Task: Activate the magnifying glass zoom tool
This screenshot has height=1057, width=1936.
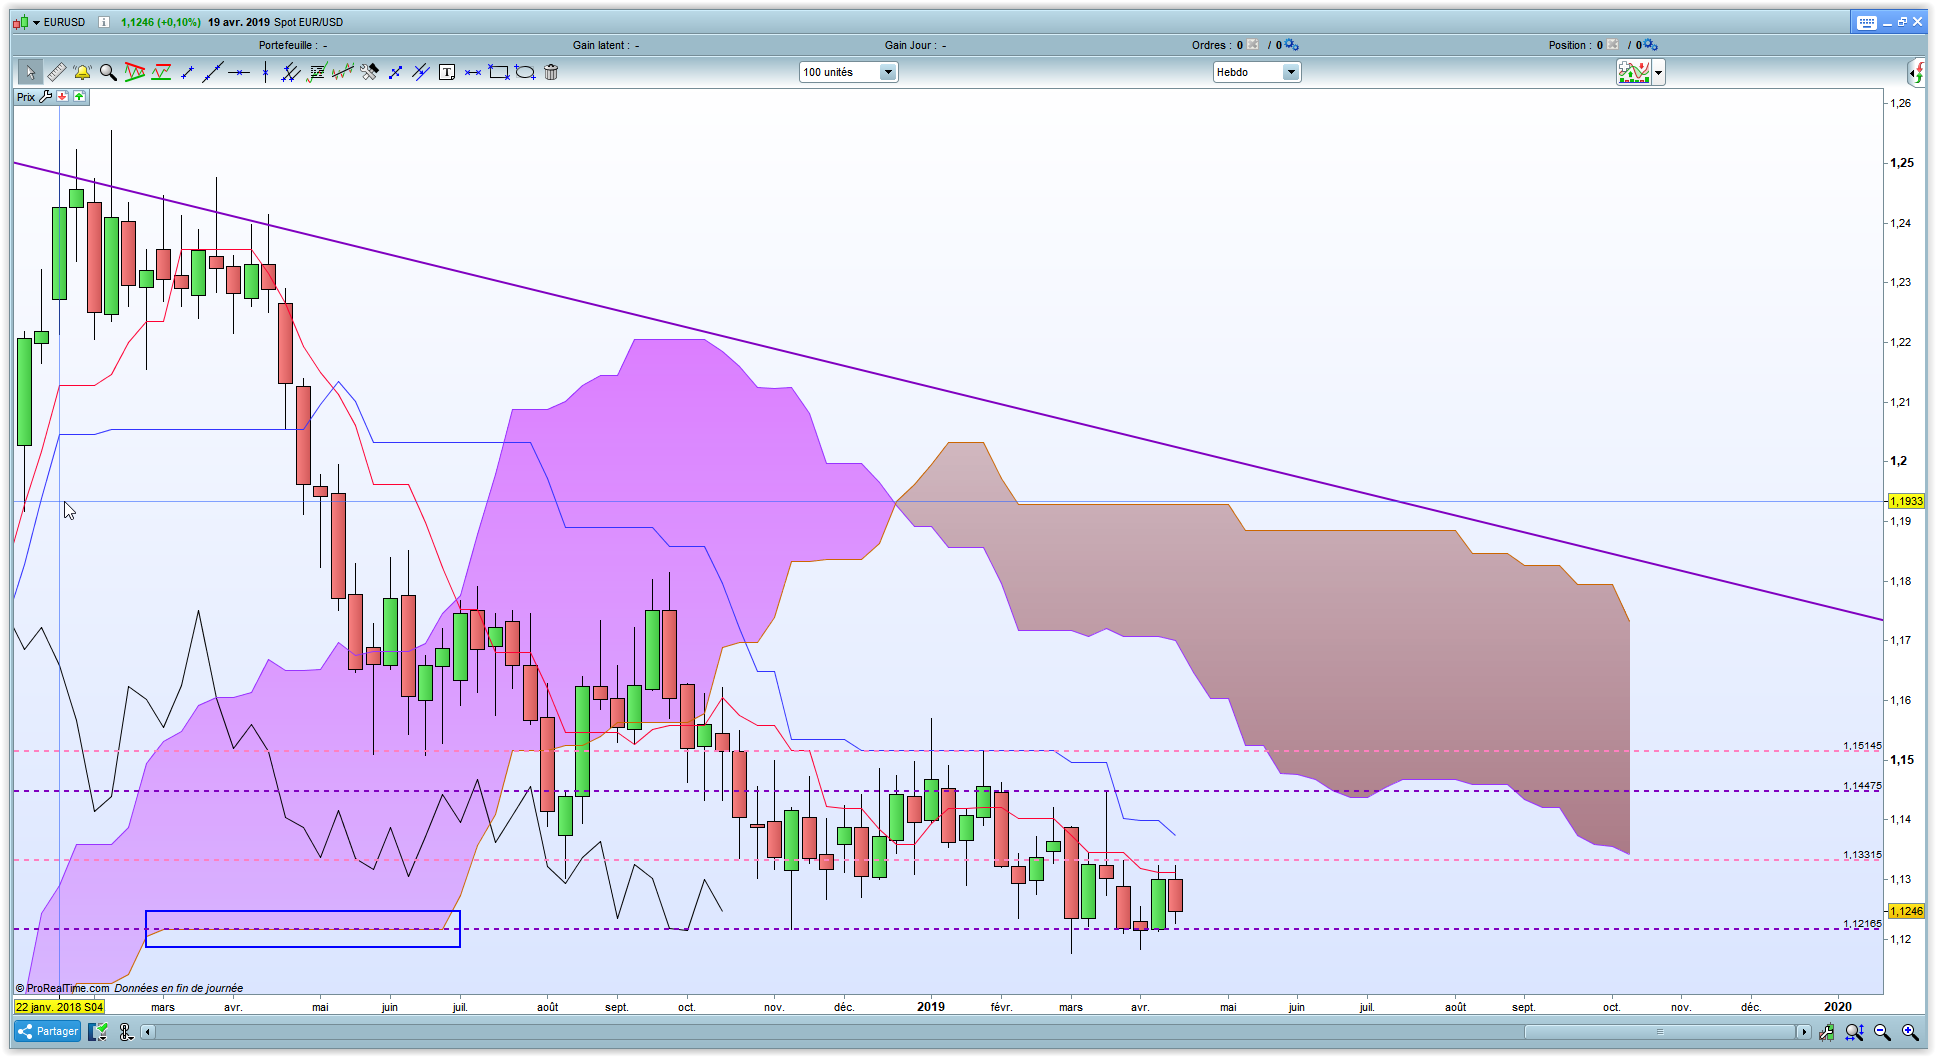Action: 108,72
